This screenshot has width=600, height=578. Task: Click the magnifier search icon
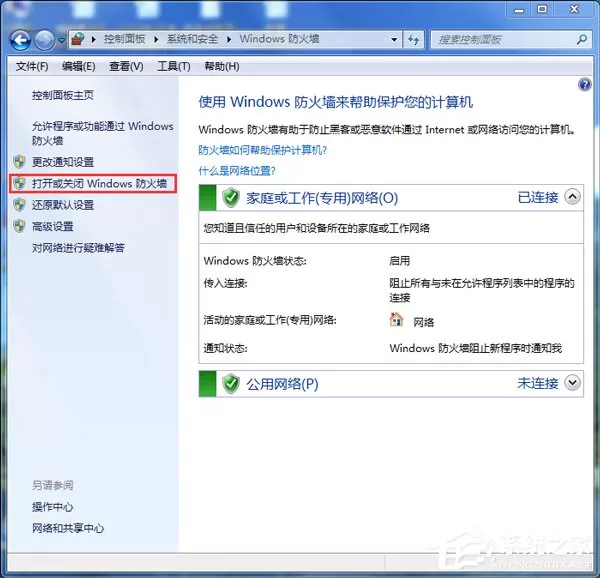582,39
